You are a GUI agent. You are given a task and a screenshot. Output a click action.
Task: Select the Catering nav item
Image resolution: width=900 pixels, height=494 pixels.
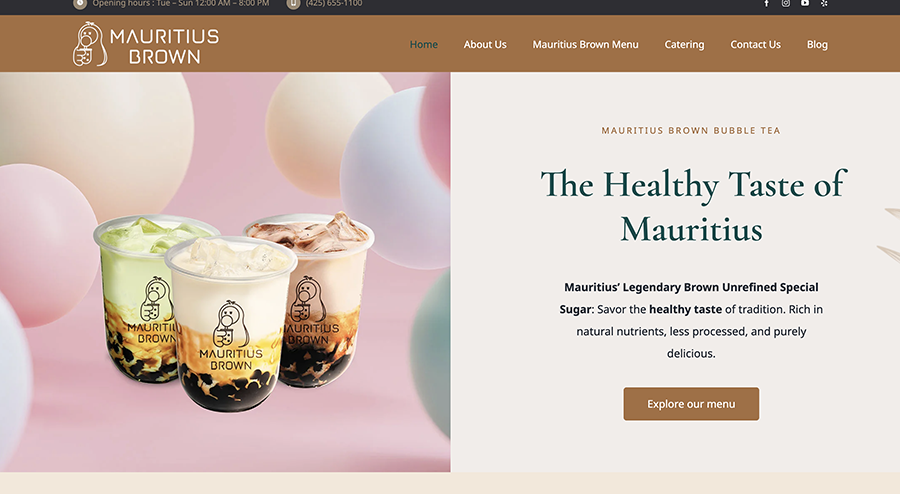[x=684, y=44]
